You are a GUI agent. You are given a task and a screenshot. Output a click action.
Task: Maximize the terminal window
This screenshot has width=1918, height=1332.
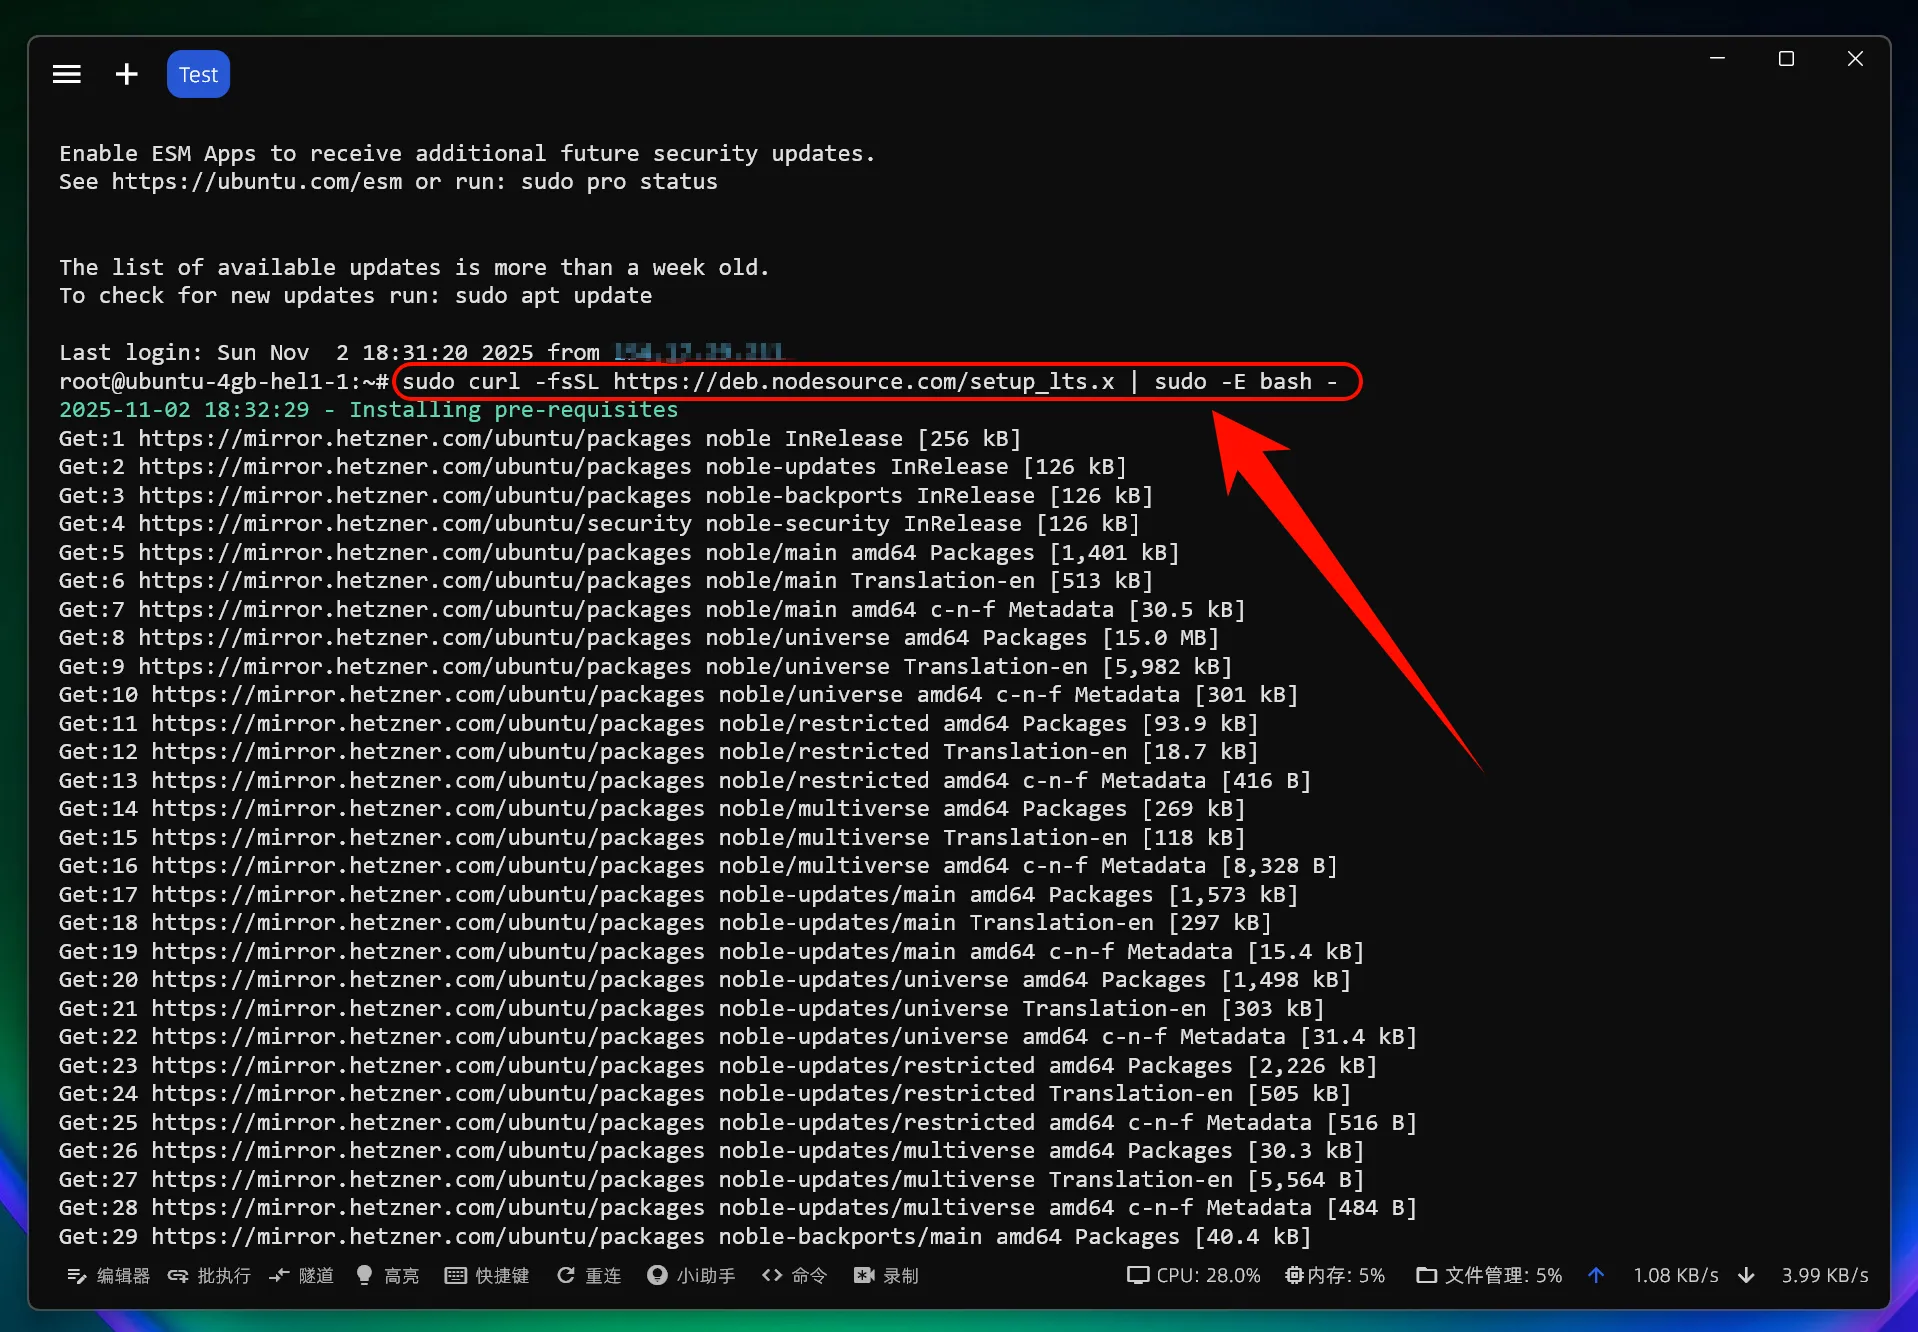(x=1786, y=59)
